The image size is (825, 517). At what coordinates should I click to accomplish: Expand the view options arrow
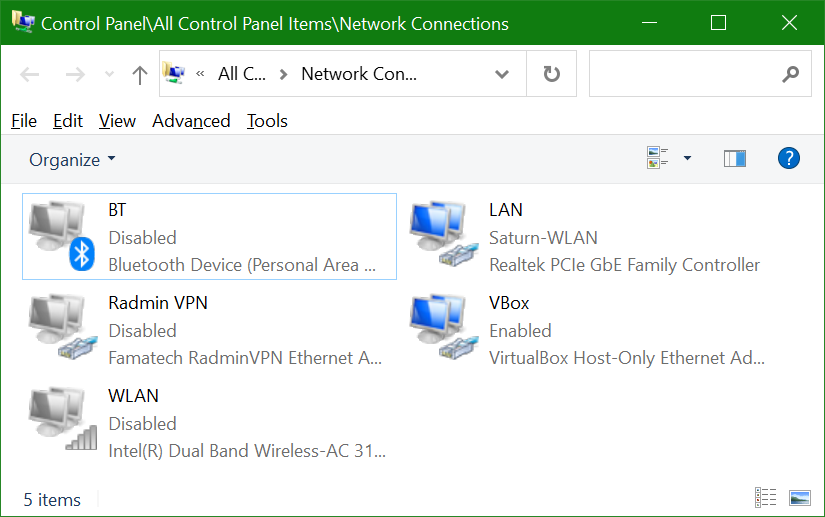pyautogui.click(x=687, y=158)
